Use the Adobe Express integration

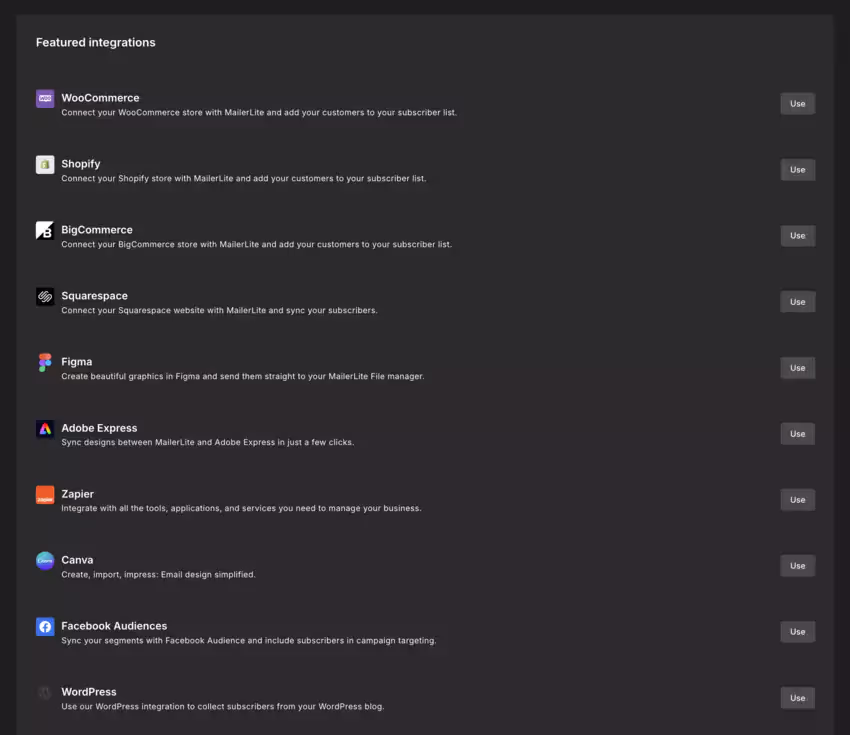tap(797, 433)
